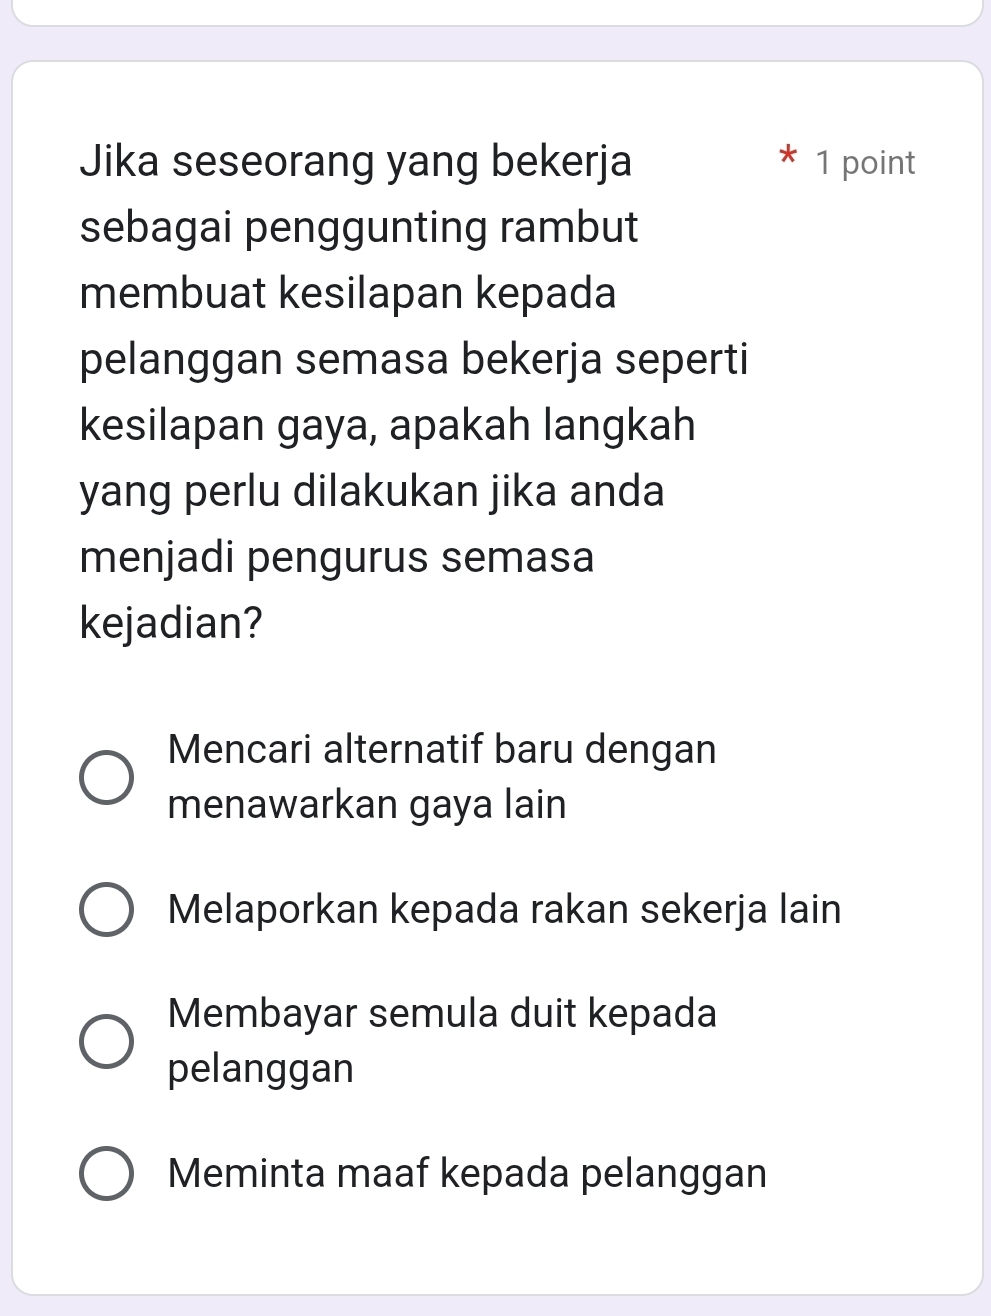Click the text "membuat kesilapan kepada"
This screenshot has width=991, height=1316.
coord(348,294)
